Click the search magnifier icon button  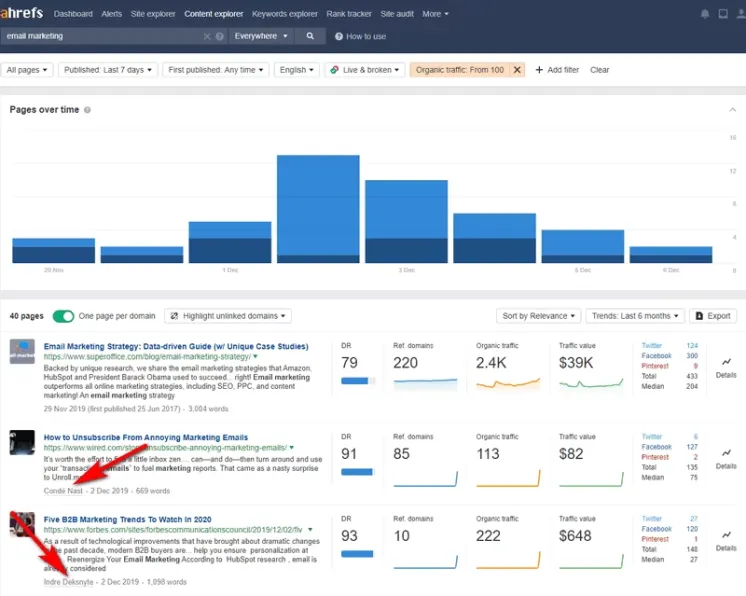click(310, 36)
